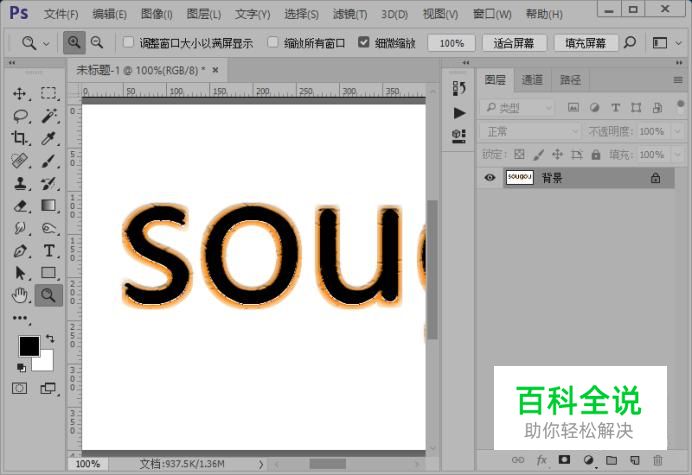The height and width of the screenshot is (475, 692).
Task: Enable resize windows to fit checkbox
Action: click(x=128, y=42)
